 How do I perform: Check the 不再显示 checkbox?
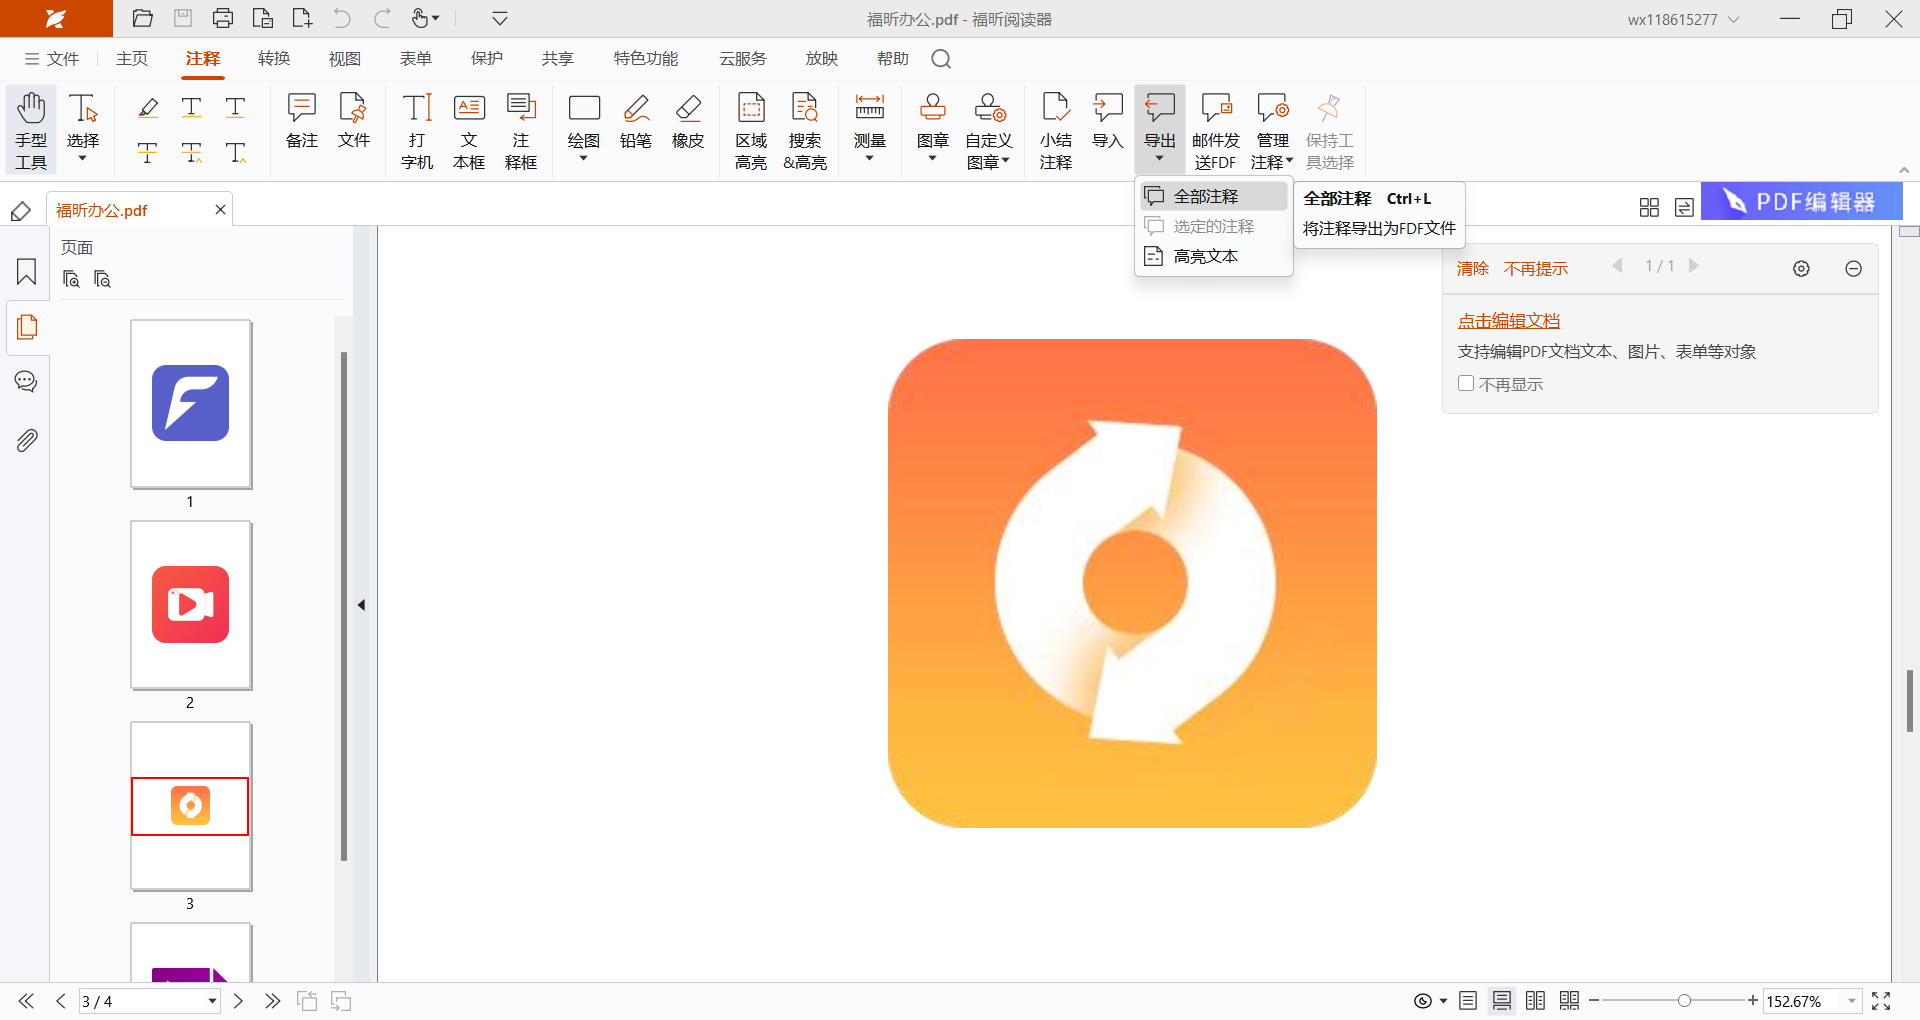(1466, 383)
